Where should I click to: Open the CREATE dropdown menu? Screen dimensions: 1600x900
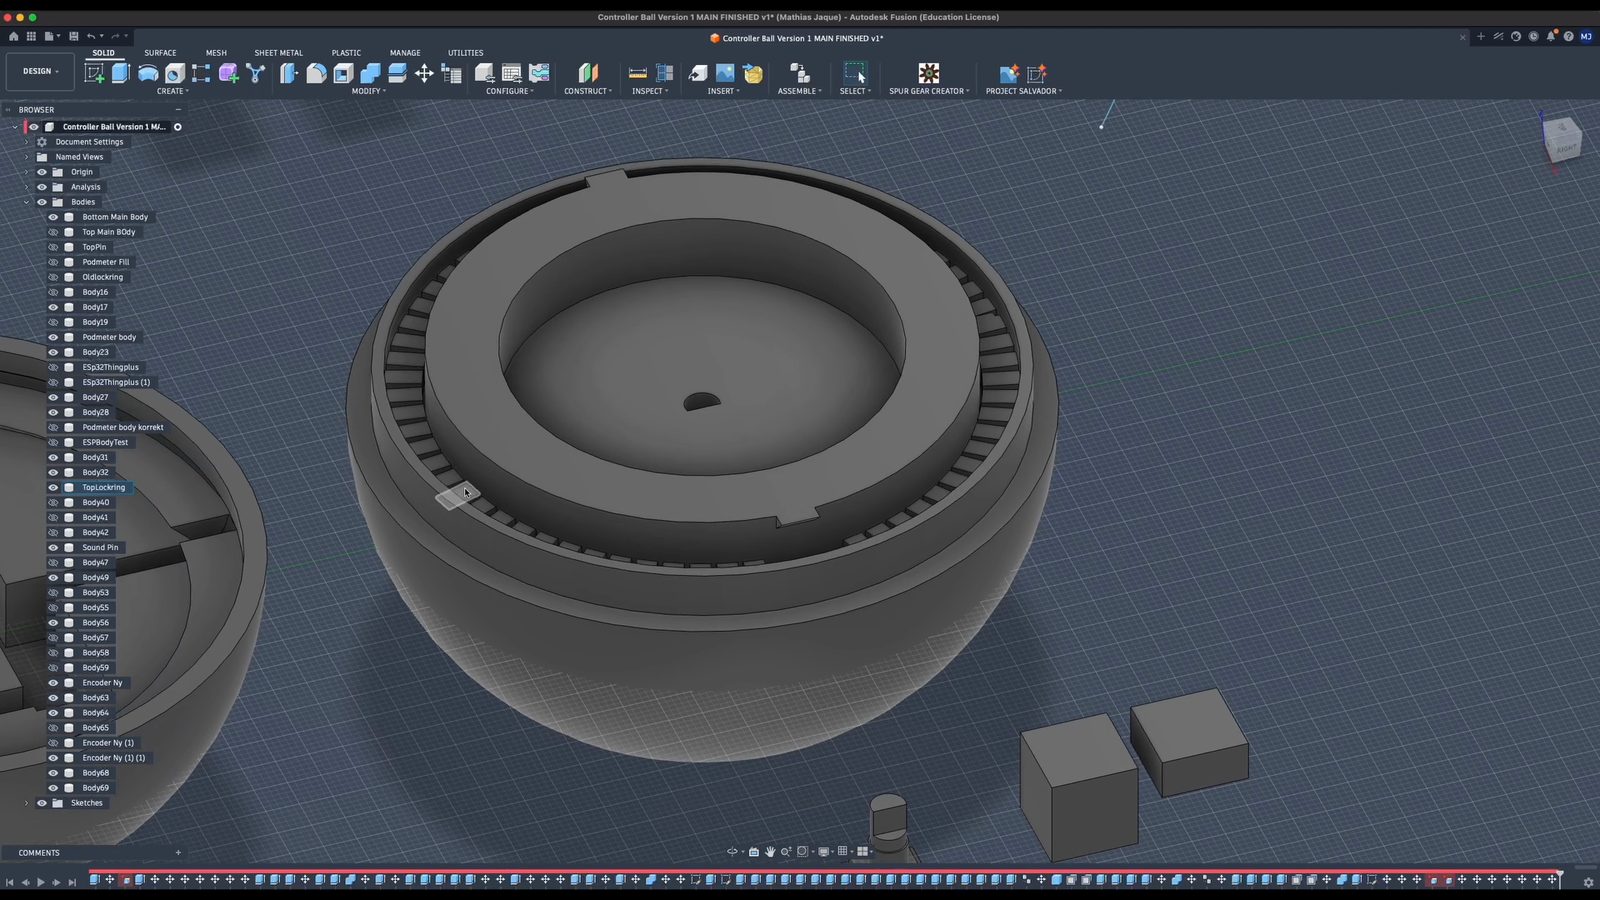[172, 91]
